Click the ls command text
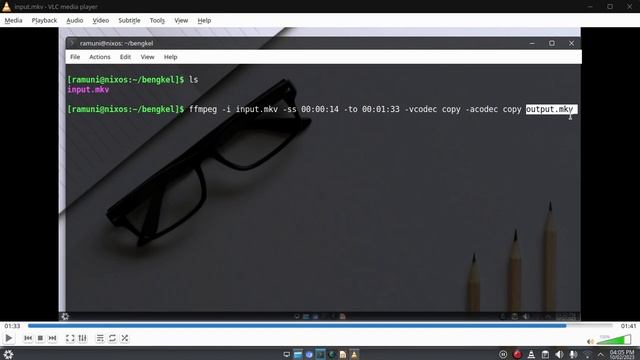 [x=193, y=80]
